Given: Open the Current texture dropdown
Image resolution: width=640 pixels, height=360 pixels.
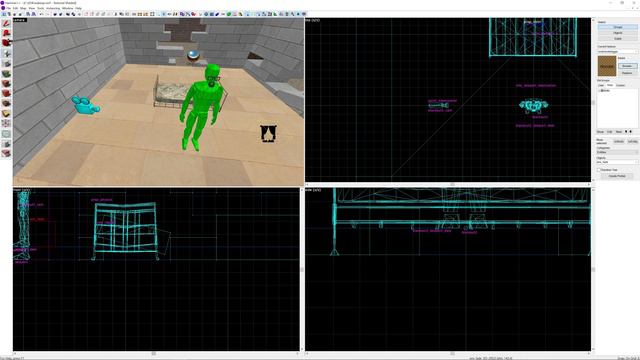Looking at the screenshot, I should [x=617, y=52].
